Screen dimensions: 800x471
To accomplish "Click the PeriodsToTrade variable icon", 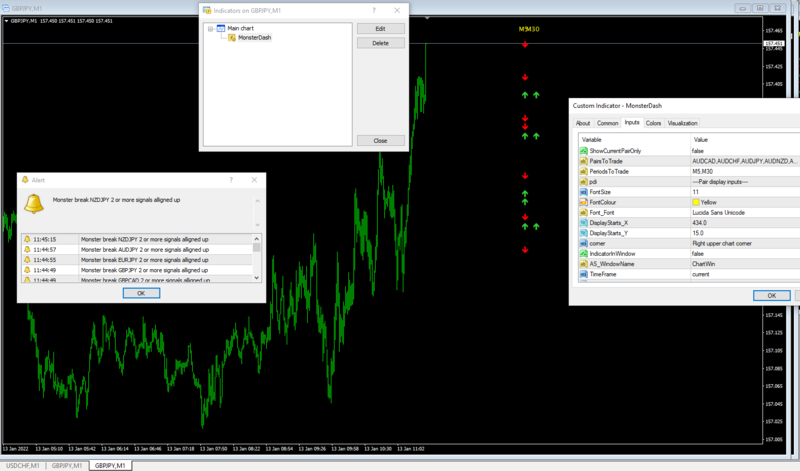I will pos(584,171).
